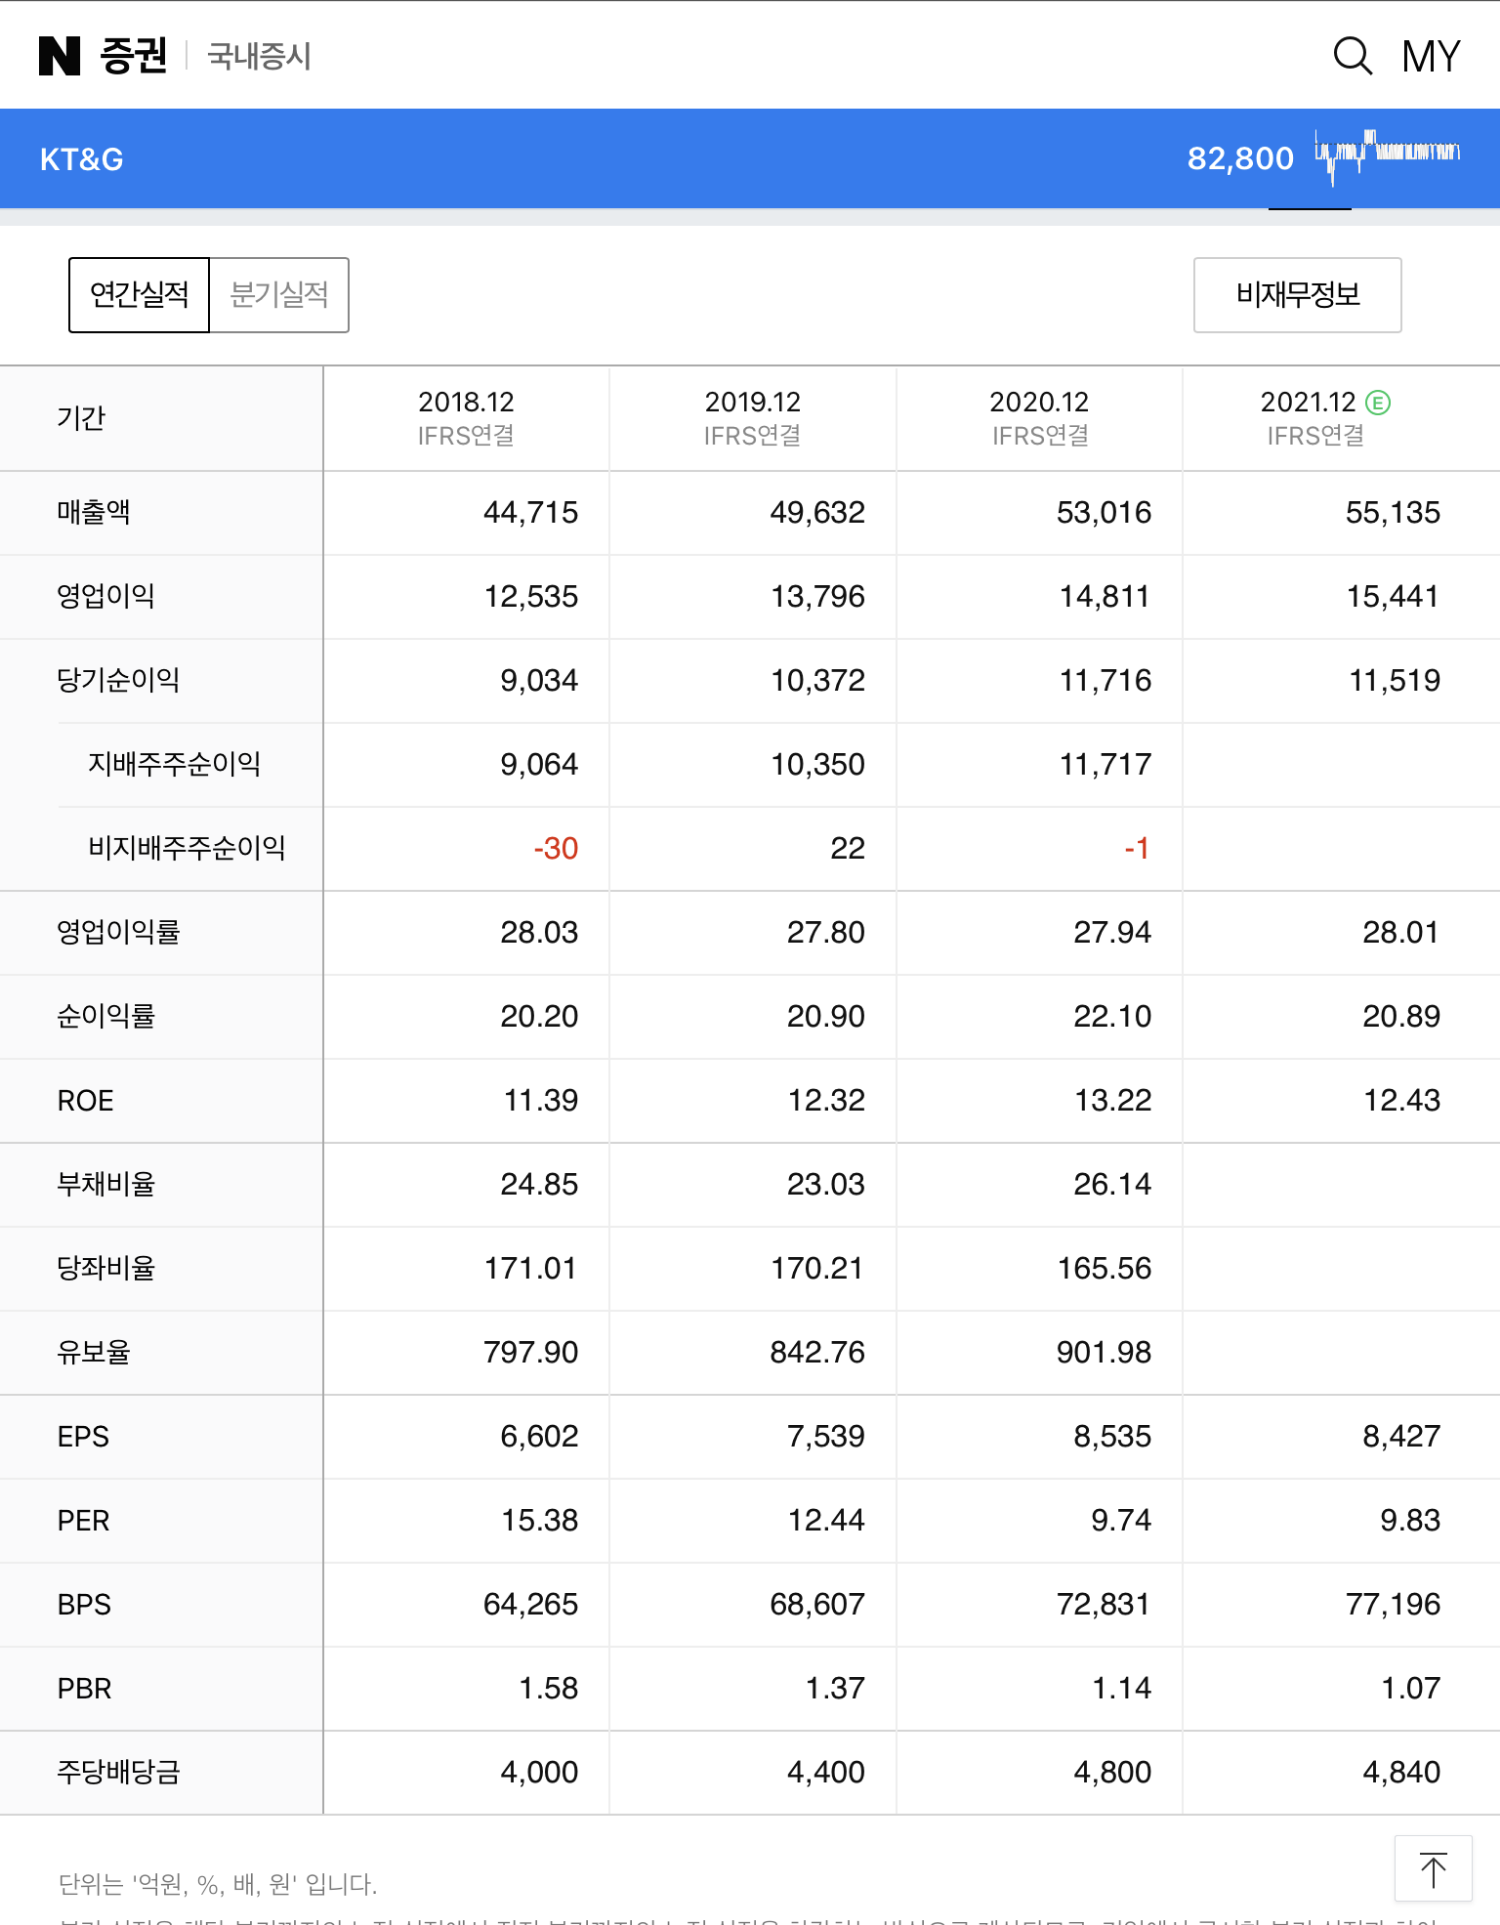Tap the KT&G stock name
The height and width of the screenshot is (1925, 1500).
tap(82, 159)
